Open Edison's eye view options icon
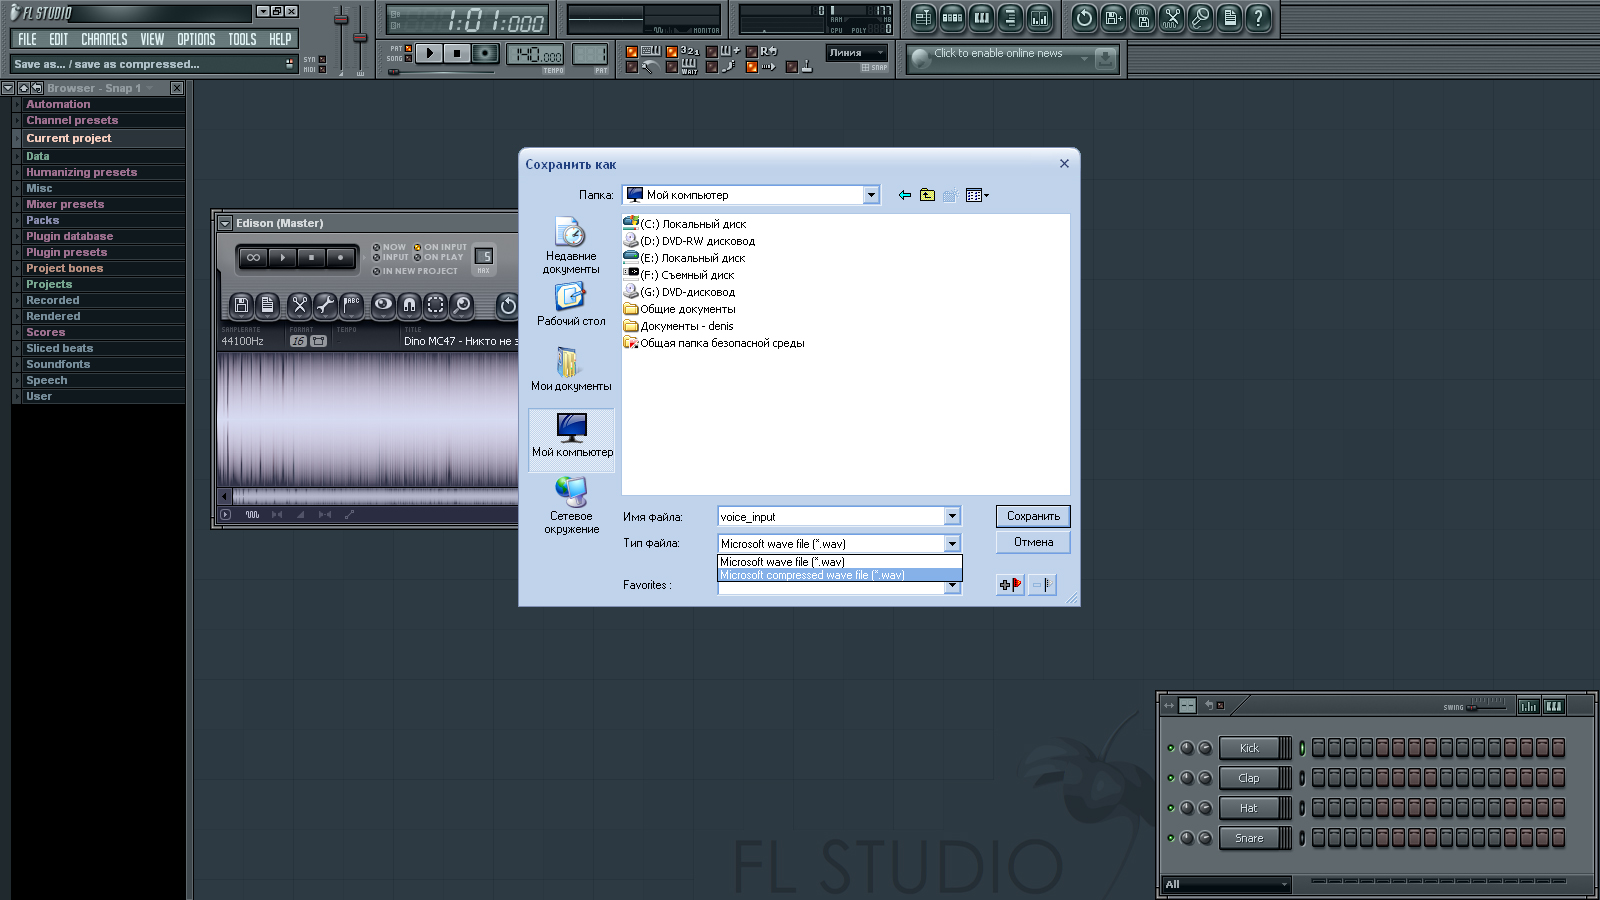The height and width of the screenshot is (900, 1600). [x=383, y=305]
